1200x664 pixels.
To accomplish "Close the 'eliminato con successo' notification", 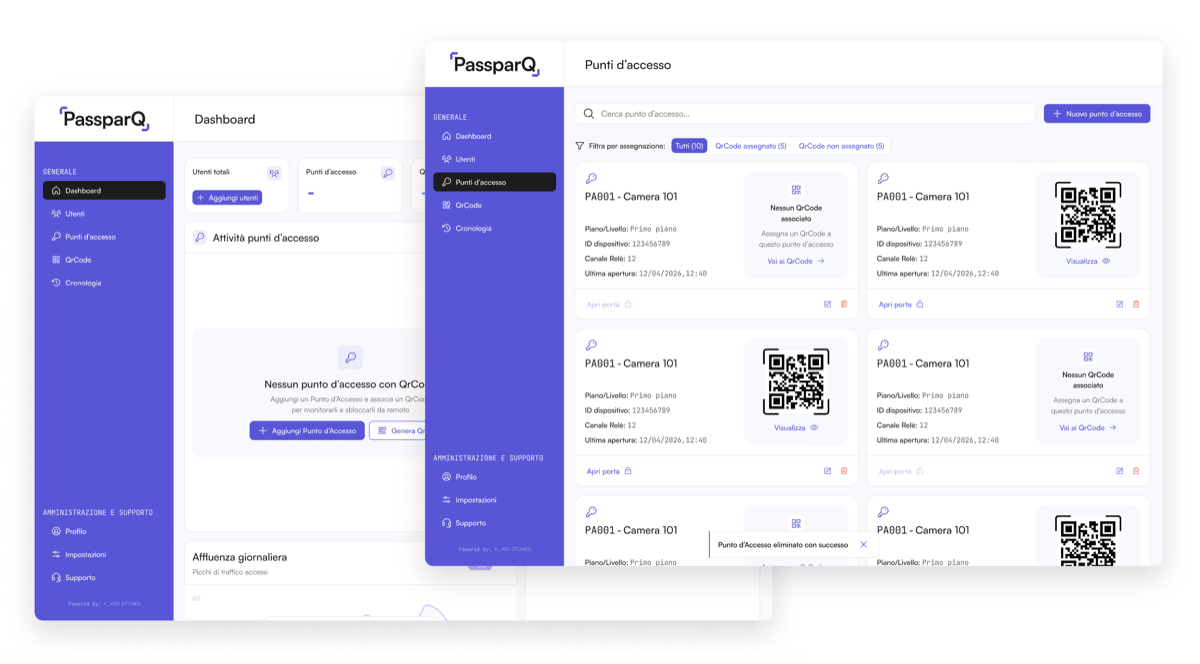I will tap(863, 545).
